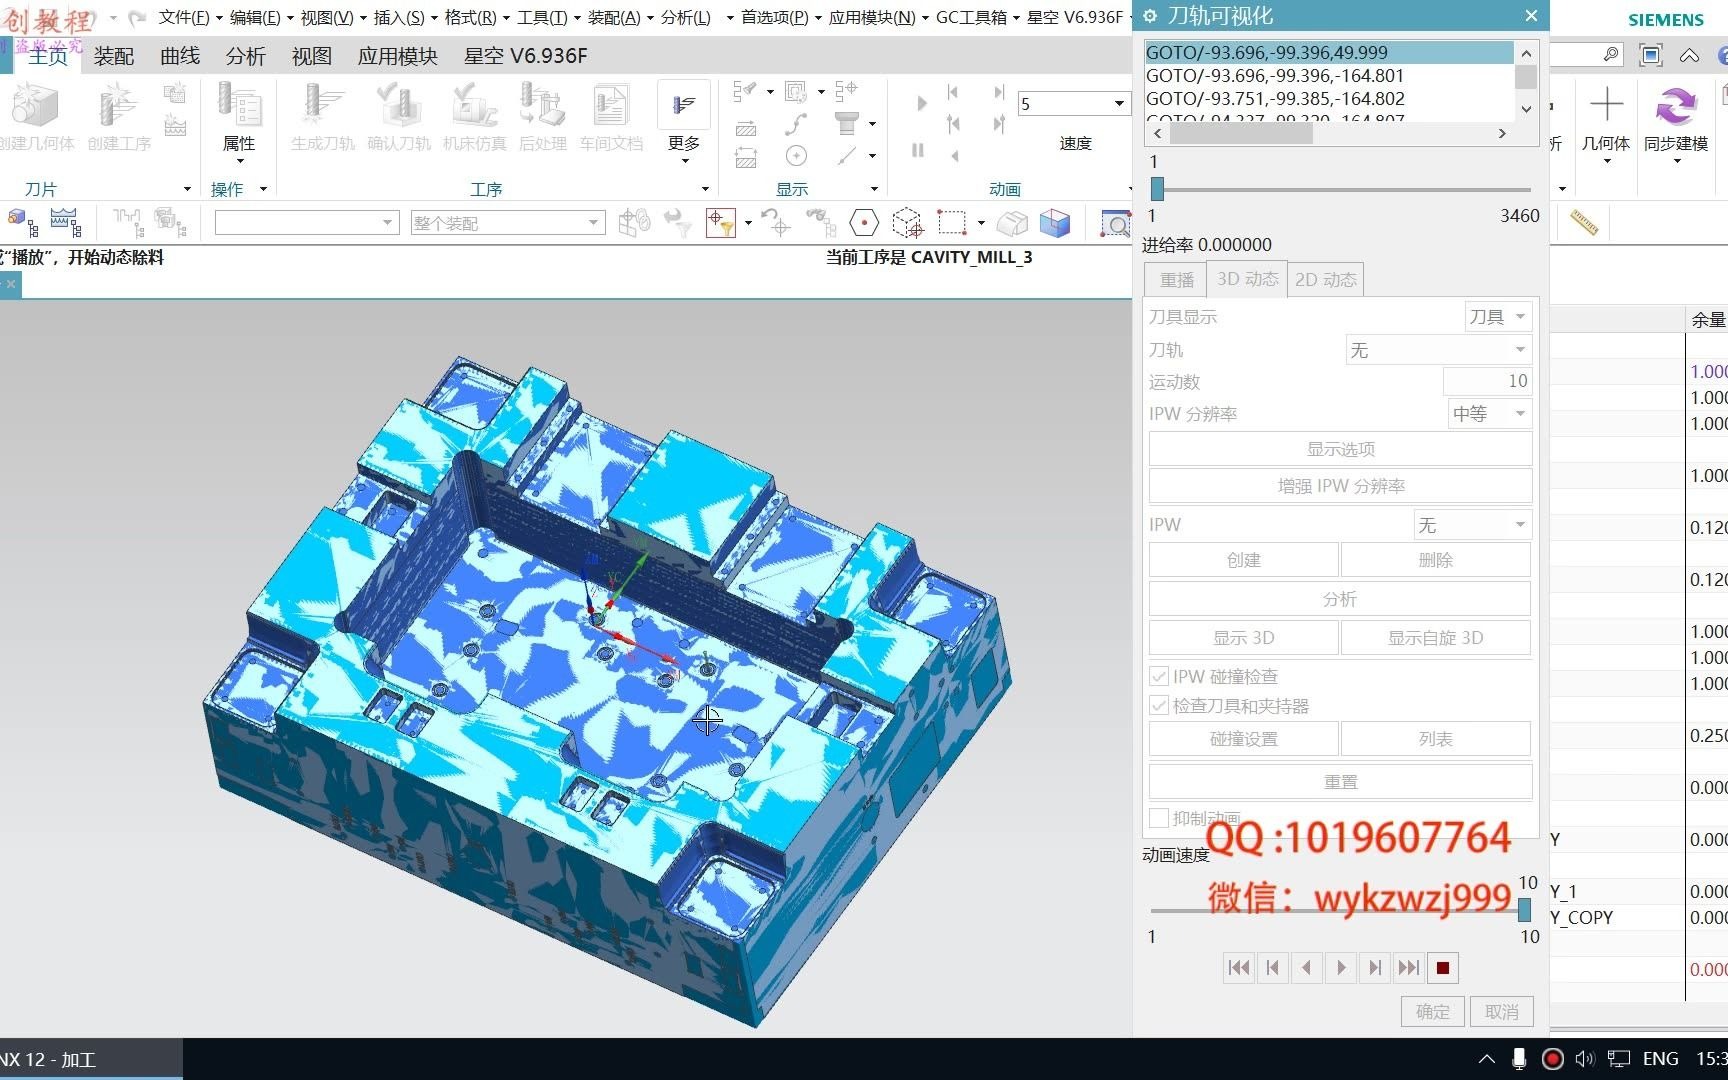
Task: Open the 装配 ribbon tab
Action: point(114,56)
